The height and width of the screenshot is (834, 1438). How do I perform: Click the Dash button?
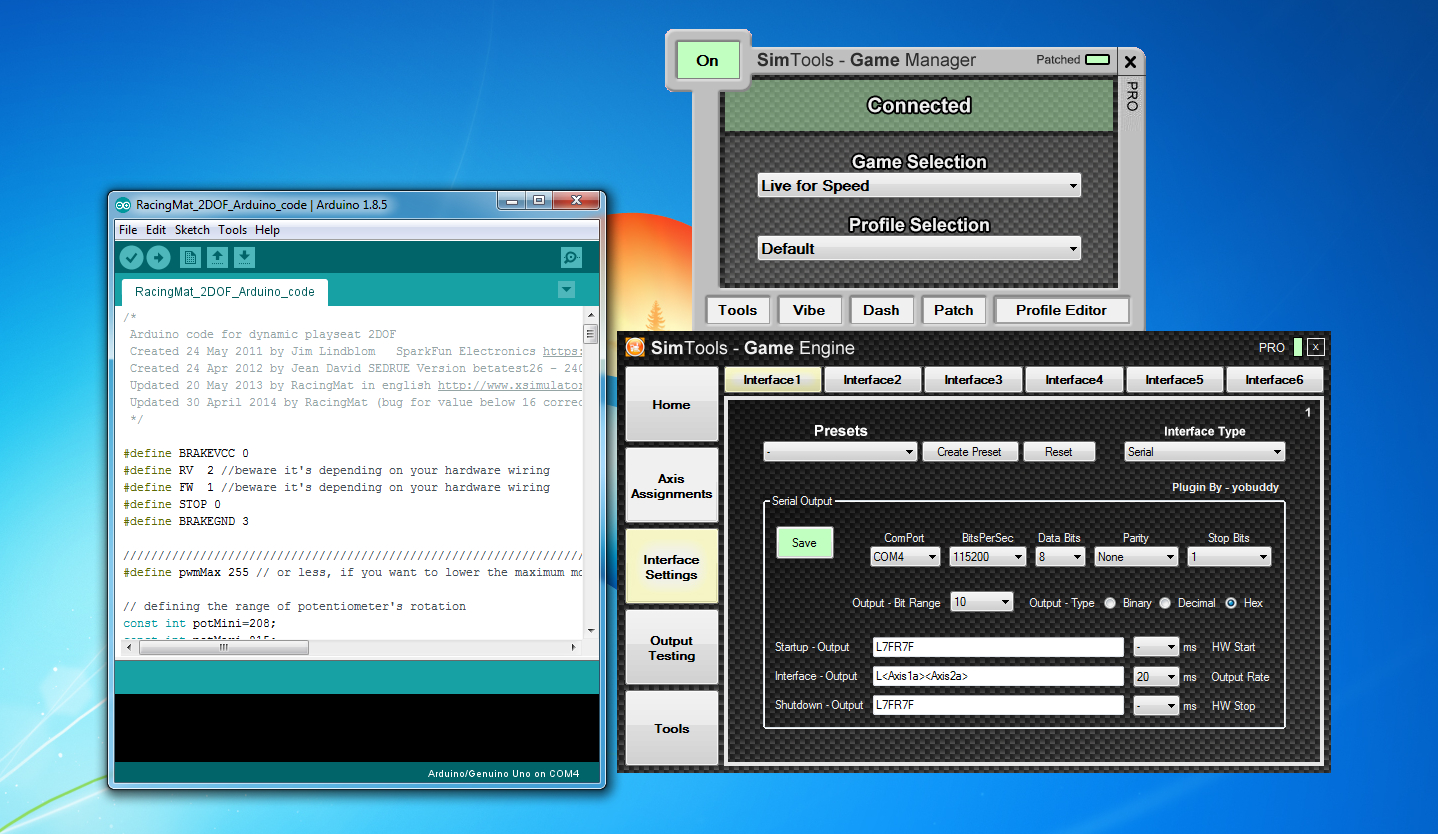point(881,310)
